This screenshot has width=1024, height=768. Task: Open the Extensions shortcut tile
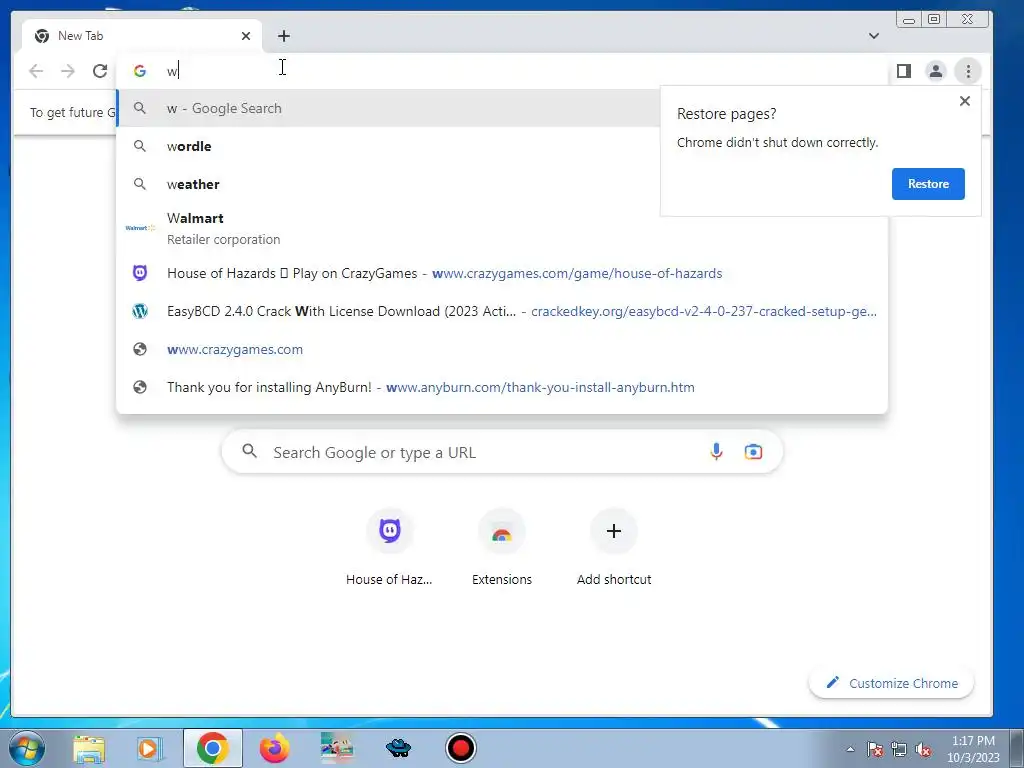502,547
